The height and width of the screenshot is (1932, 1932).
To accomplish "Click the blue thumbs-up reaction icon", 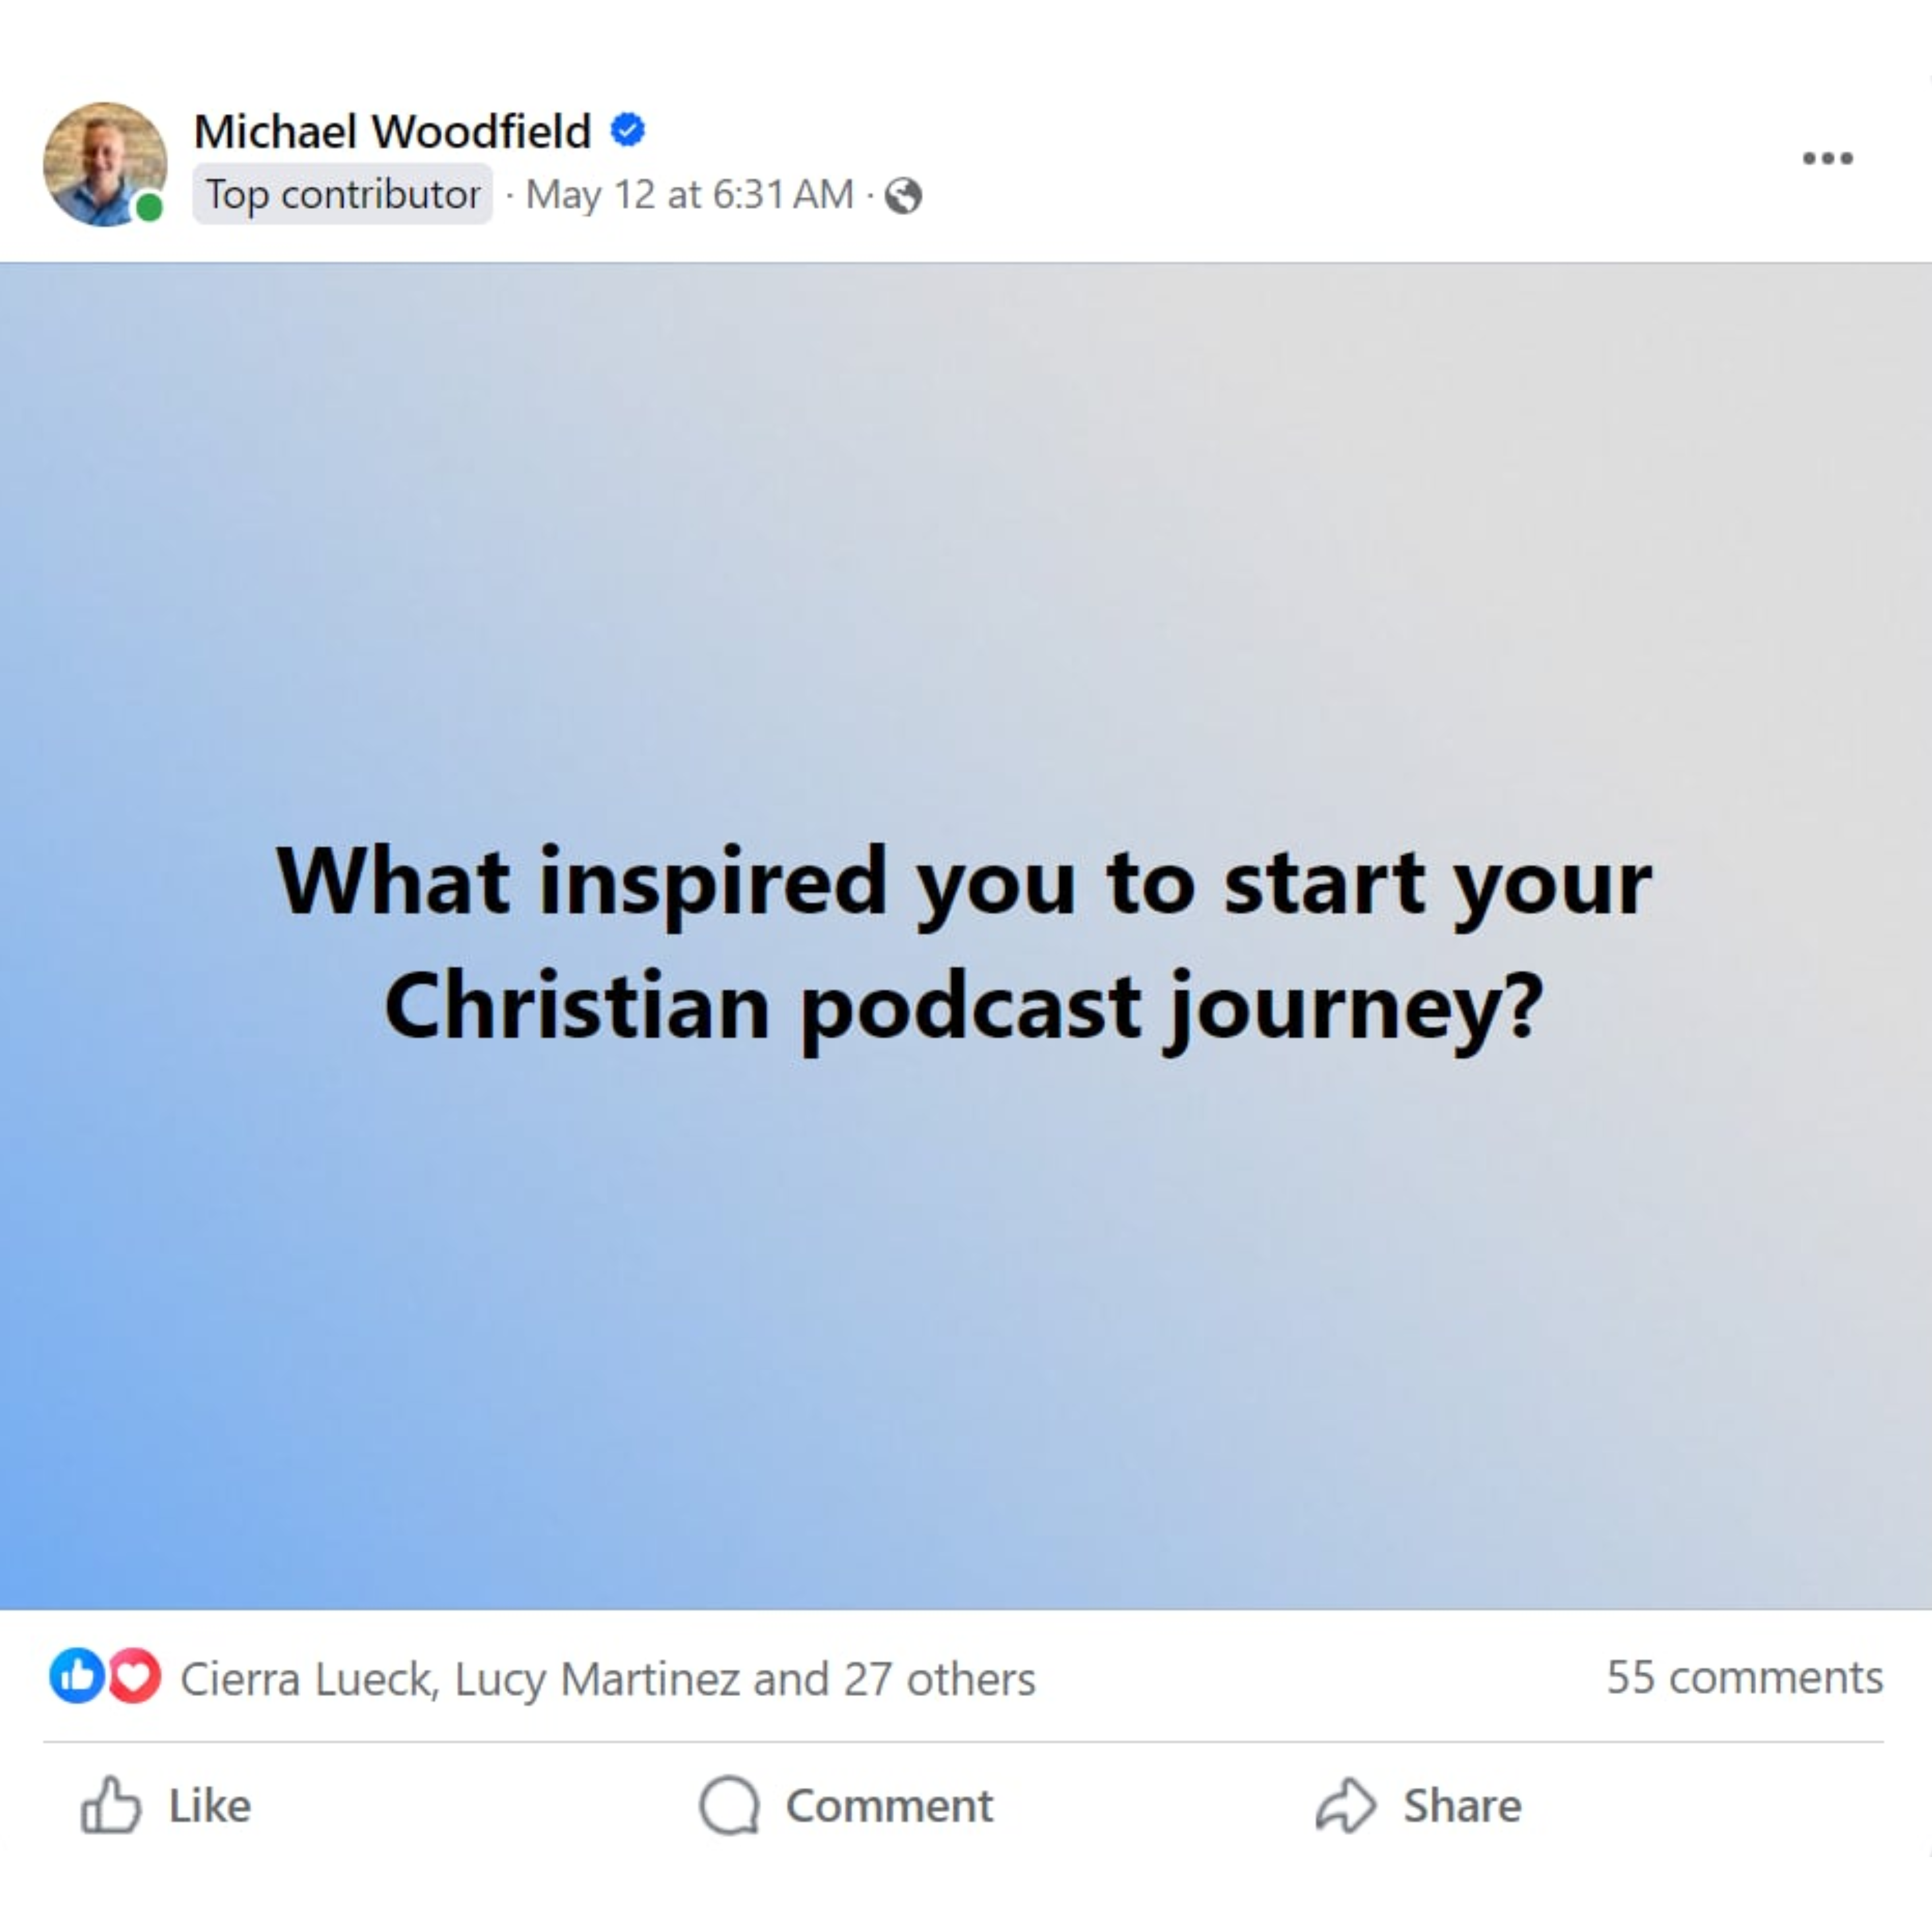I will pos(77,1675).
